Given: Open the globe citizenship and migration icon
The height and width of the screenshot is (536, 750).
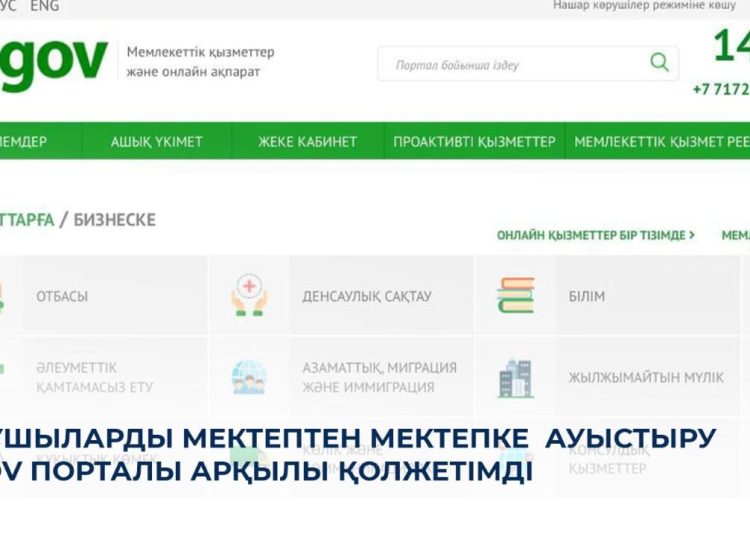Looking at the screenshot, I should (249, 377).
